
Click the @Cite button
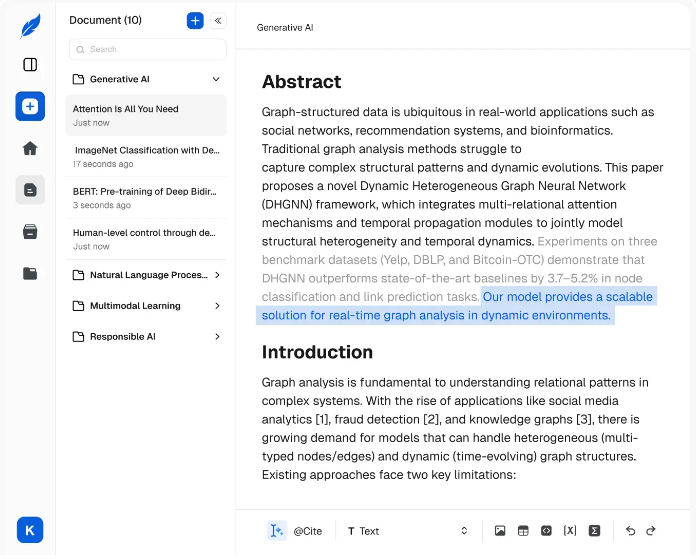pyautogui.click(x=307, y=531)
